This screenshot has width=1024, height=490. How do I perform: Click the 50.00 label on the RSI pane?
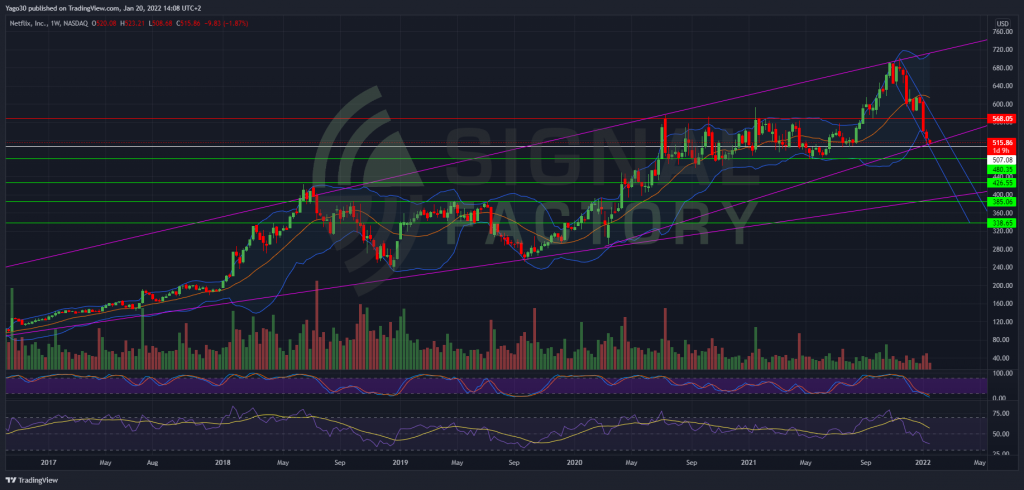(x=1002, y=434)
